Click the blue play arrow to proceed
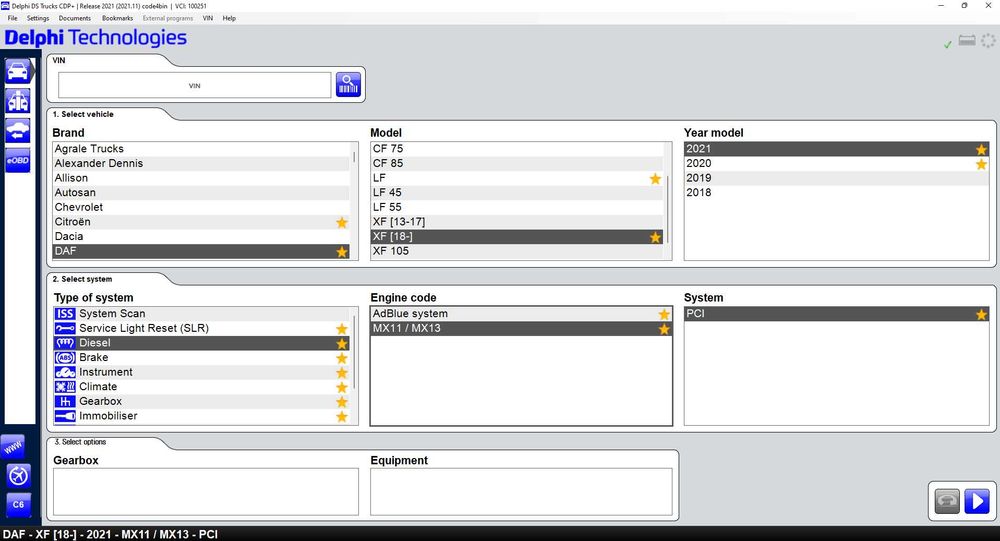This screenshot has width=1000, height=541. coord(976,501)
